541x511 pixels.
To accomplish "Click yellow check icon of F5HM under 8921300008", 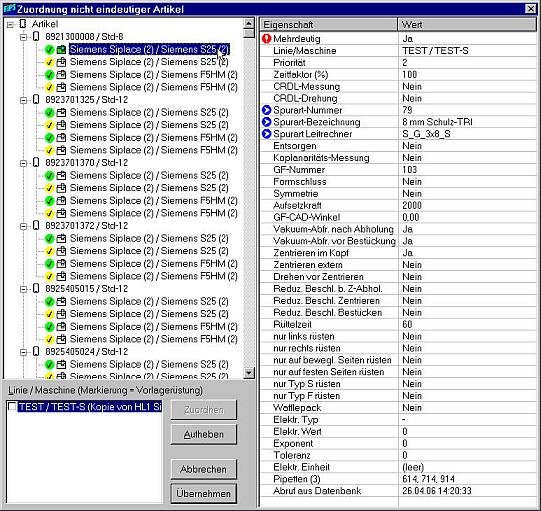I will (50, 87).
